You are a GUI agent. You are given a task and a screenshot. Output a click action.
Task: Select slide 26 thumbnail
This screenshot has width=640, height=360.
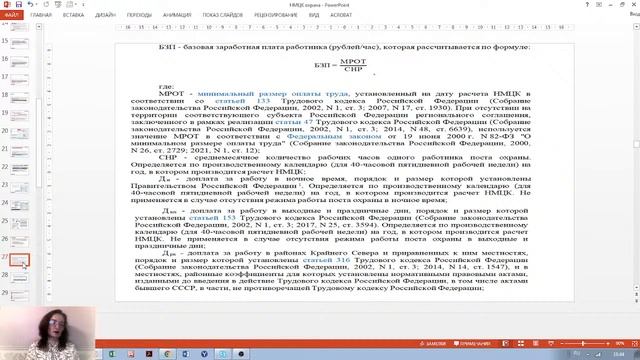pyautogui.click(x=19, y=241)
